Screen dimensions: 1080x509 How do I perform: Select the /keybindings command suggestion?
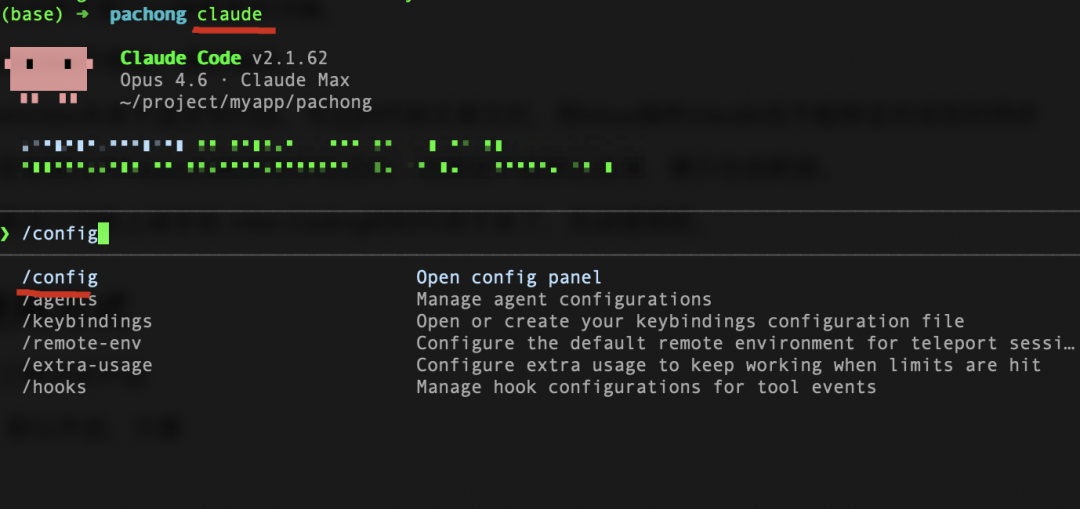(87, 321)
